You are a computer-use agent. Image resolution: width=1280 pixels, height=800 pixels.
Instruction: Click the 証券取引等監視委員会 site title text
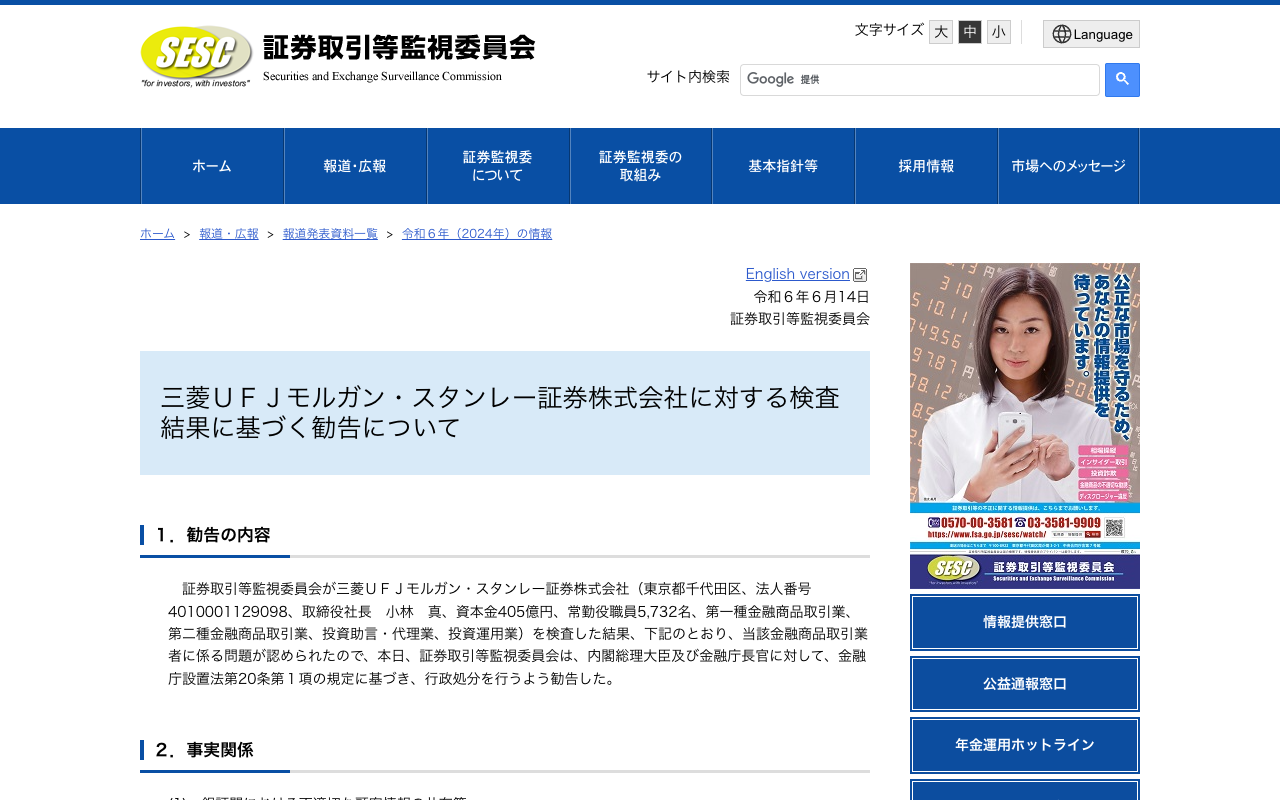coord(399,48)
